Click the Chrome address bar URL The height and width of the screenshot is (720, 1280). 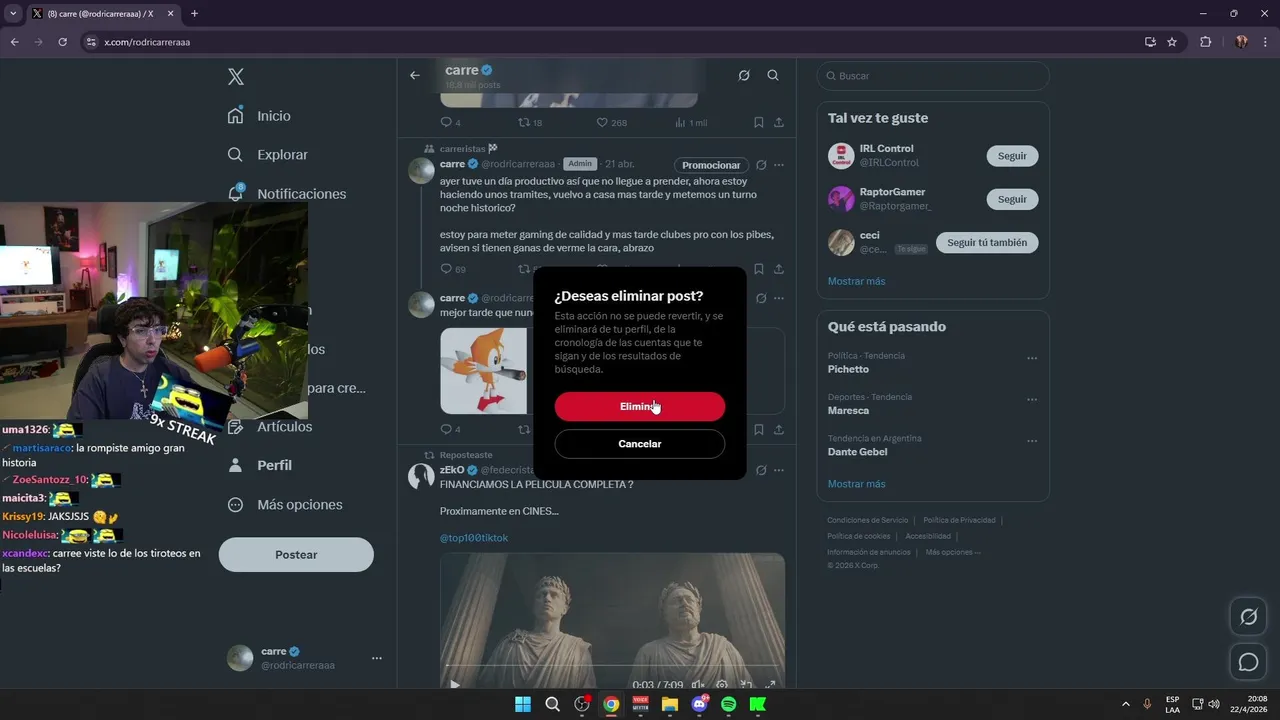click(147, 42)
